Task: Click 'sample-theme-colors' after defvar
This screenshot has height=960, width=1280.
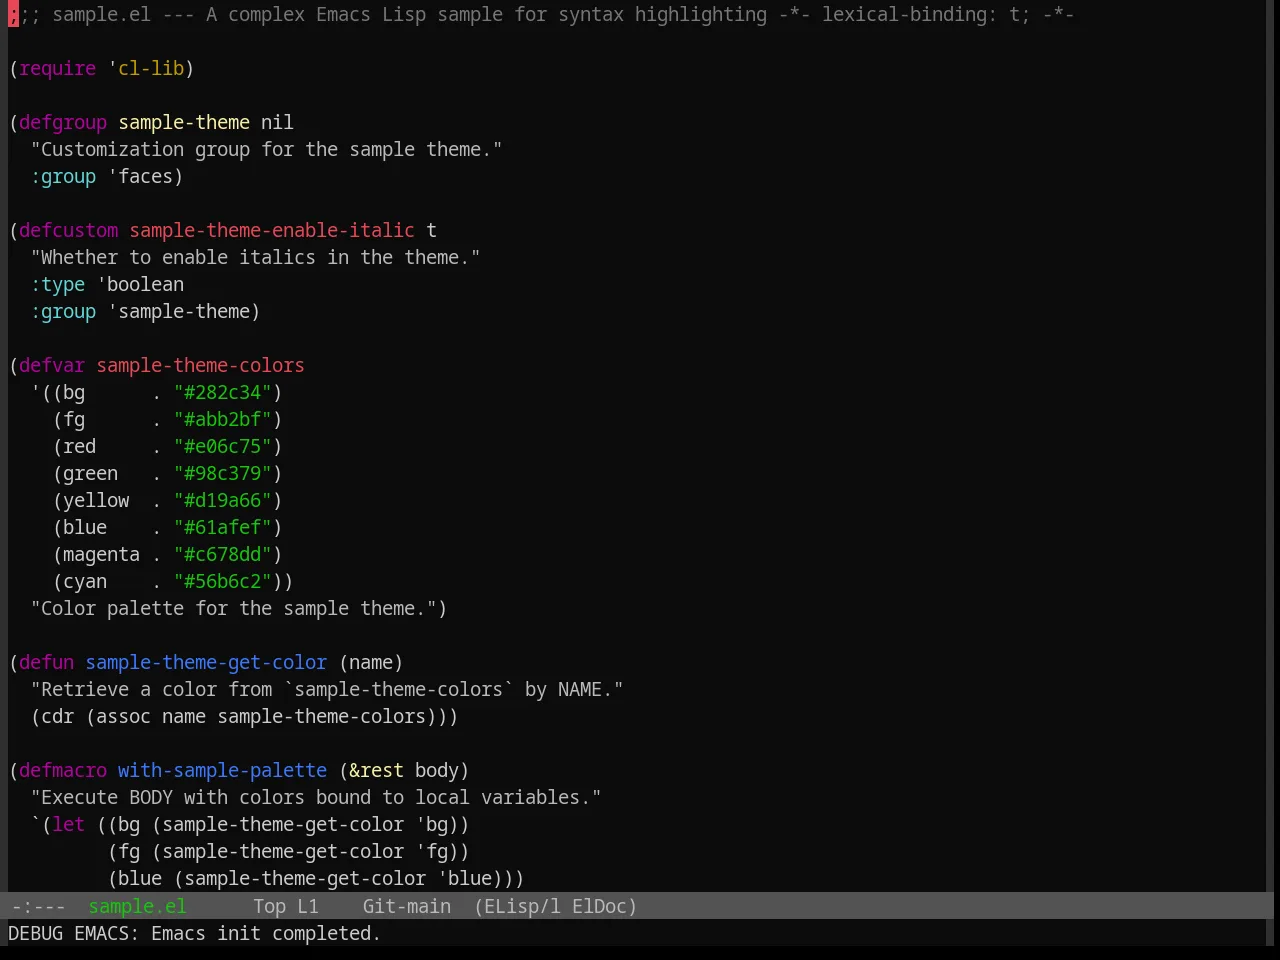Action: pos(200,365)
